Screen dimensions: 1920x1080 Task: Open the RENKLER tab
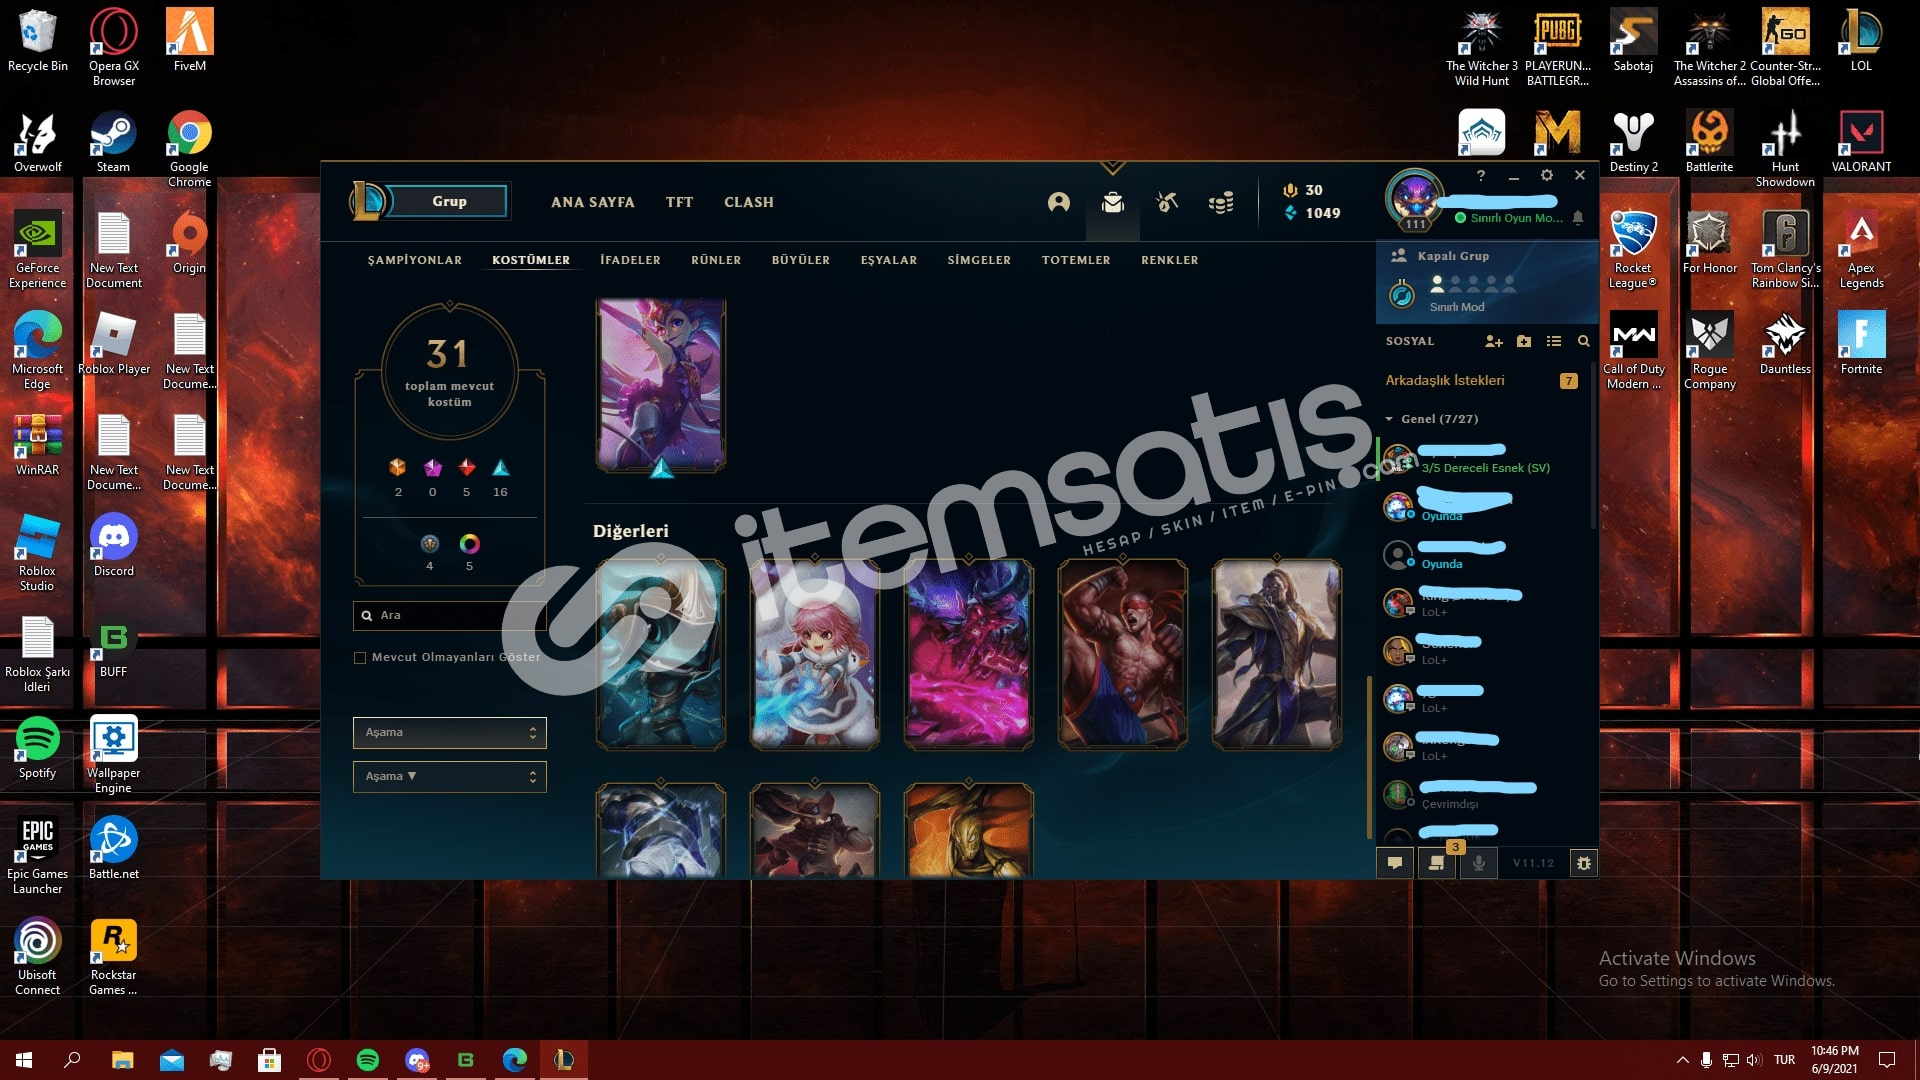coord(1170,260)
